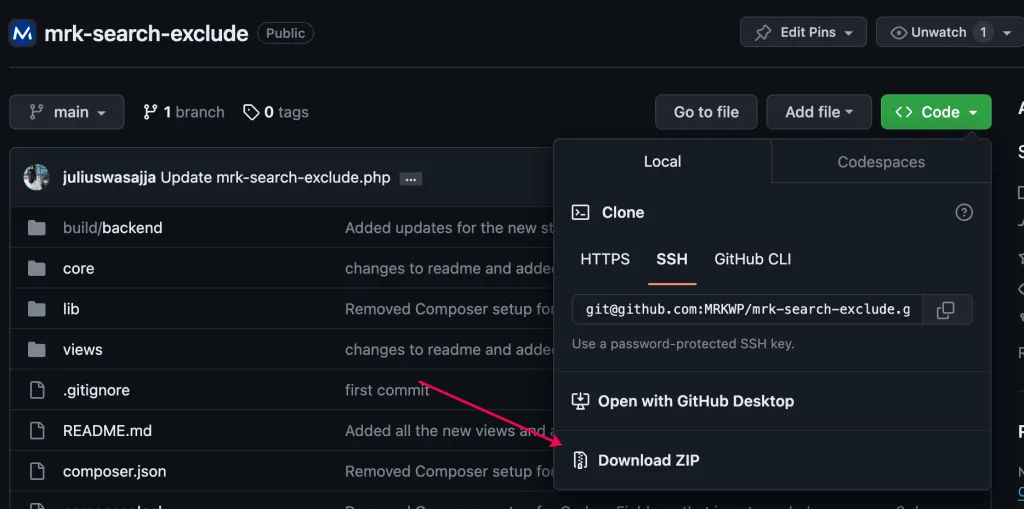This screenshot has height=509, width=1024.
Task: Open the main branch selector dropdown
Action: click(x=67, y=112)
